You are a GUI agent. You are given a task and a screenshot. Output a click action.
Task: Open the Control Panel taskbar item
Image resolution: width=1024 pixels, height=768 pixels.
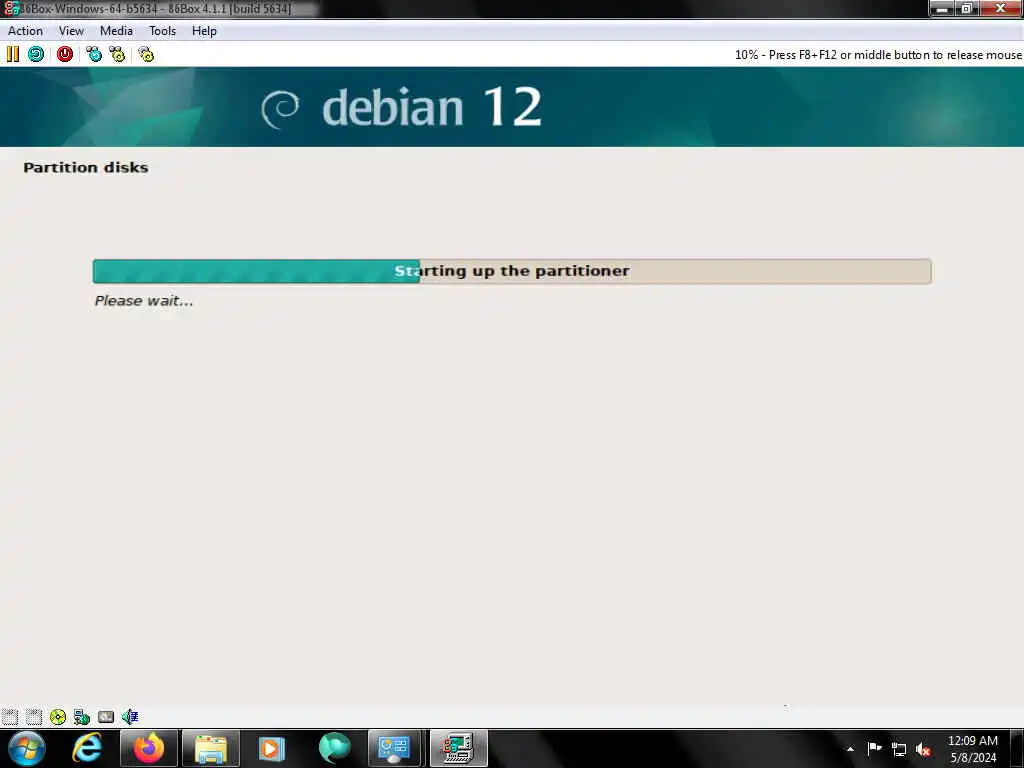(394, 748)
